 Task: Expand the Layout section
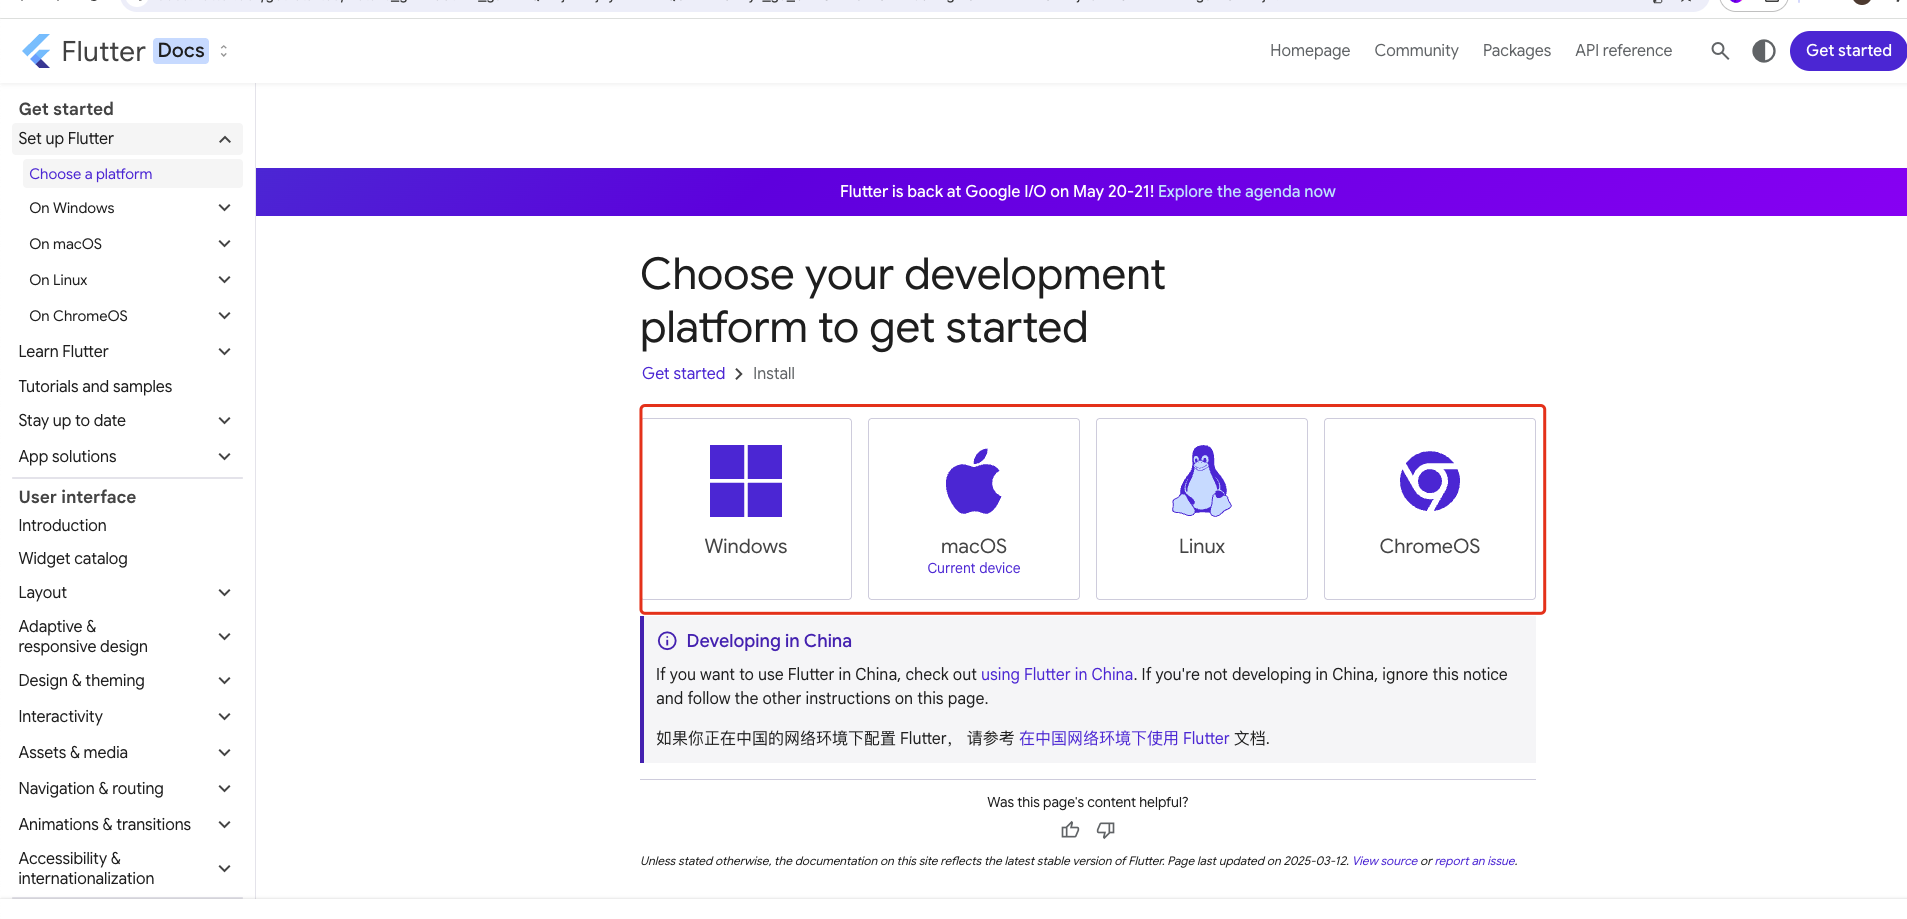pos(225,593)
